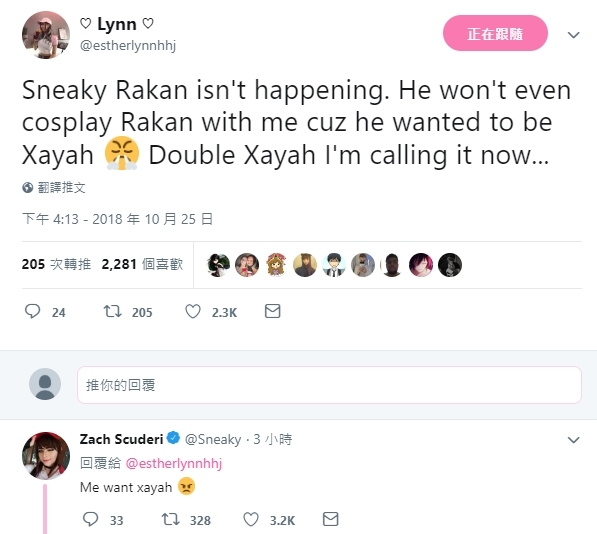The height and width of the screenshot is (534, 597).
Task: Open the pink @estherlynnhhj mention in reply
Action: tap(174, 464)
